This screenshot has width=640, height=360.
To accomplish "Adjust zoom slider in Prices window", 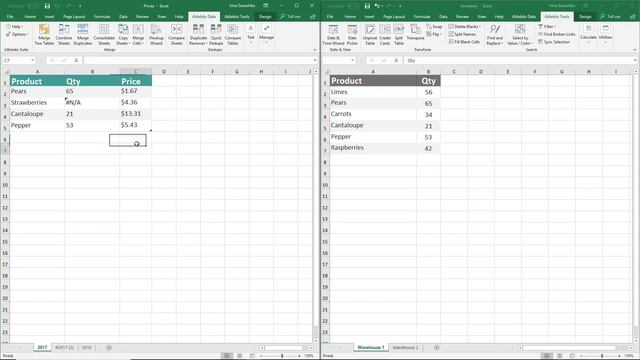I will 282,356.
